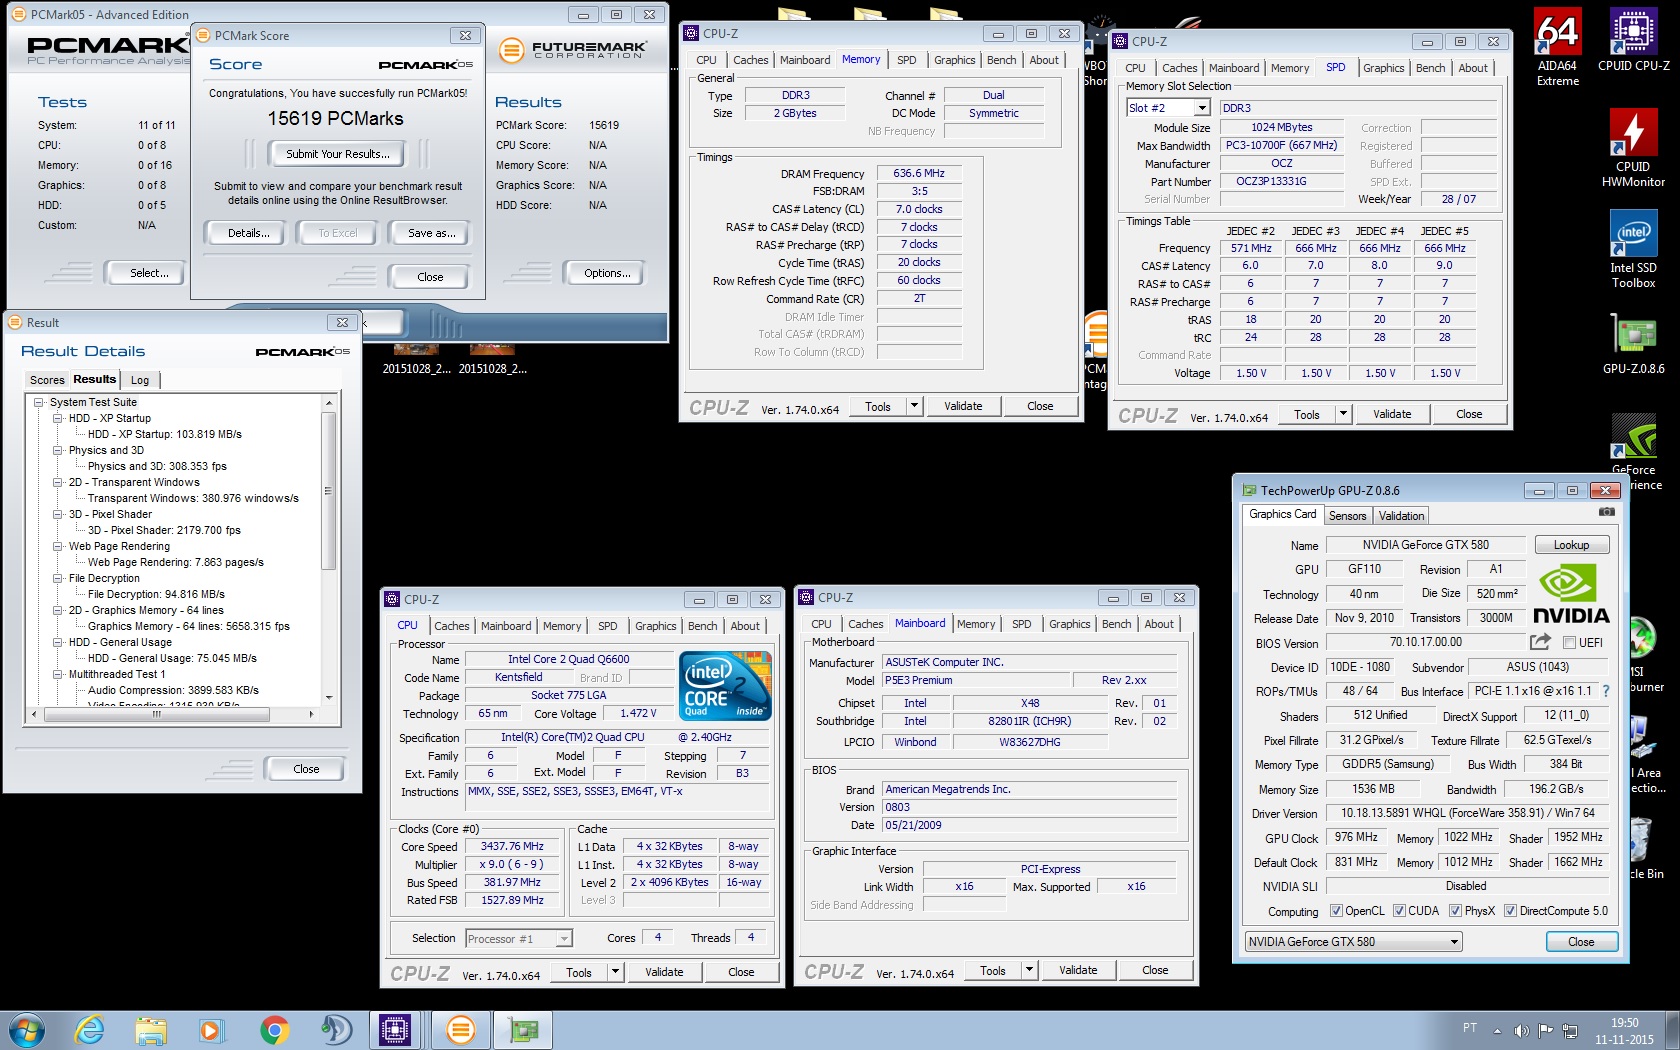Open the Validation tab in GPU-Z
Screen dimensions: 1680x1050
(x=1401, y=516)
